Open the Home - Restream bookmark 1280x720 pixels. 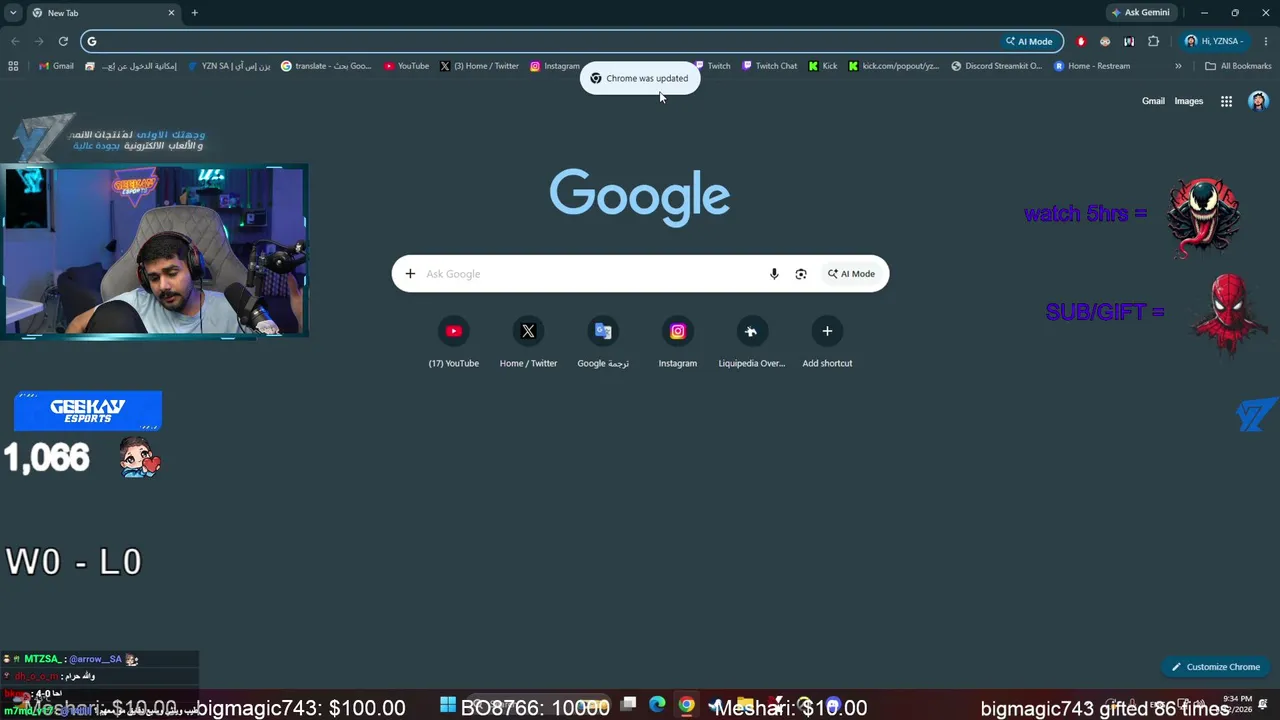[x=1092, y=66]
